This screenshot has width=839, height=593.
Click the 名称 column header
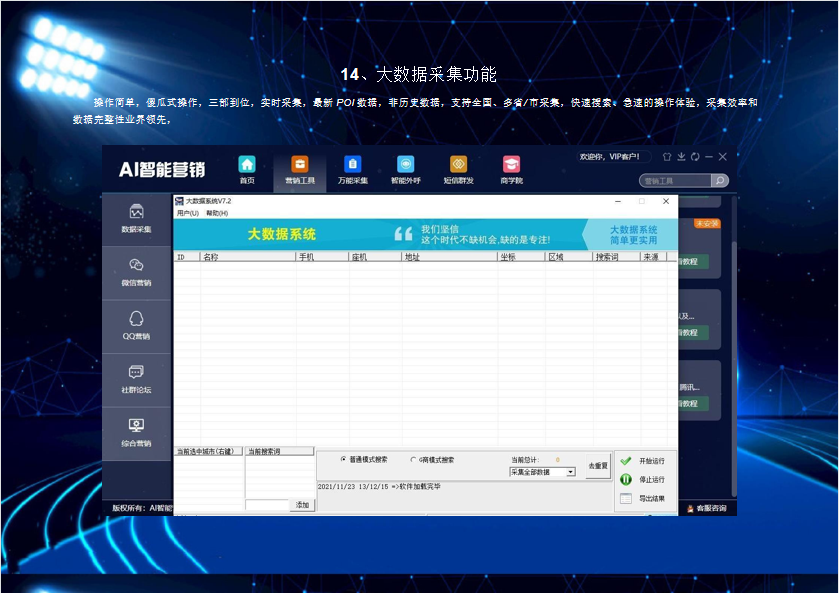click(248, 257)
